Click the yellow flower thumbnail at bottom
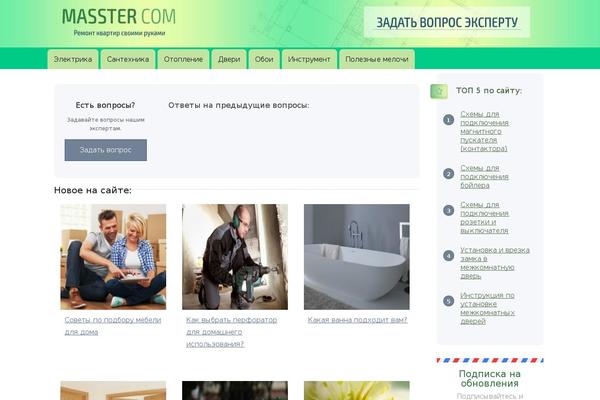The width and height of the screenshot is (600, 400). click(357, 390)
